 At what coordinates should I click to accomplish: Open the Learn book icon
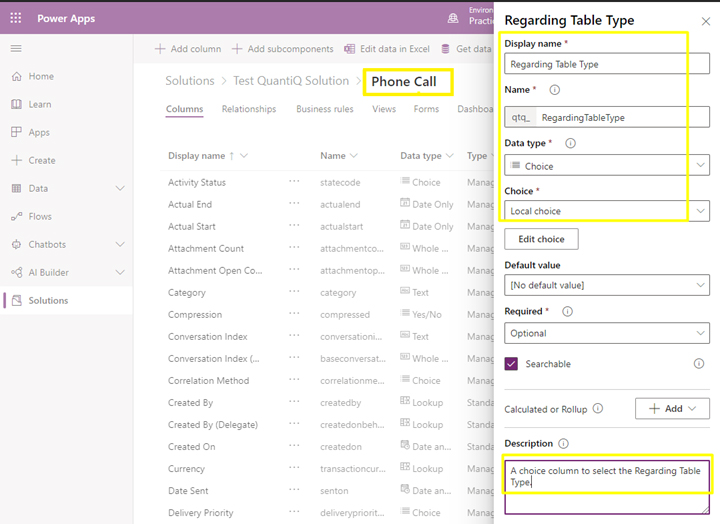click(17, 104)
